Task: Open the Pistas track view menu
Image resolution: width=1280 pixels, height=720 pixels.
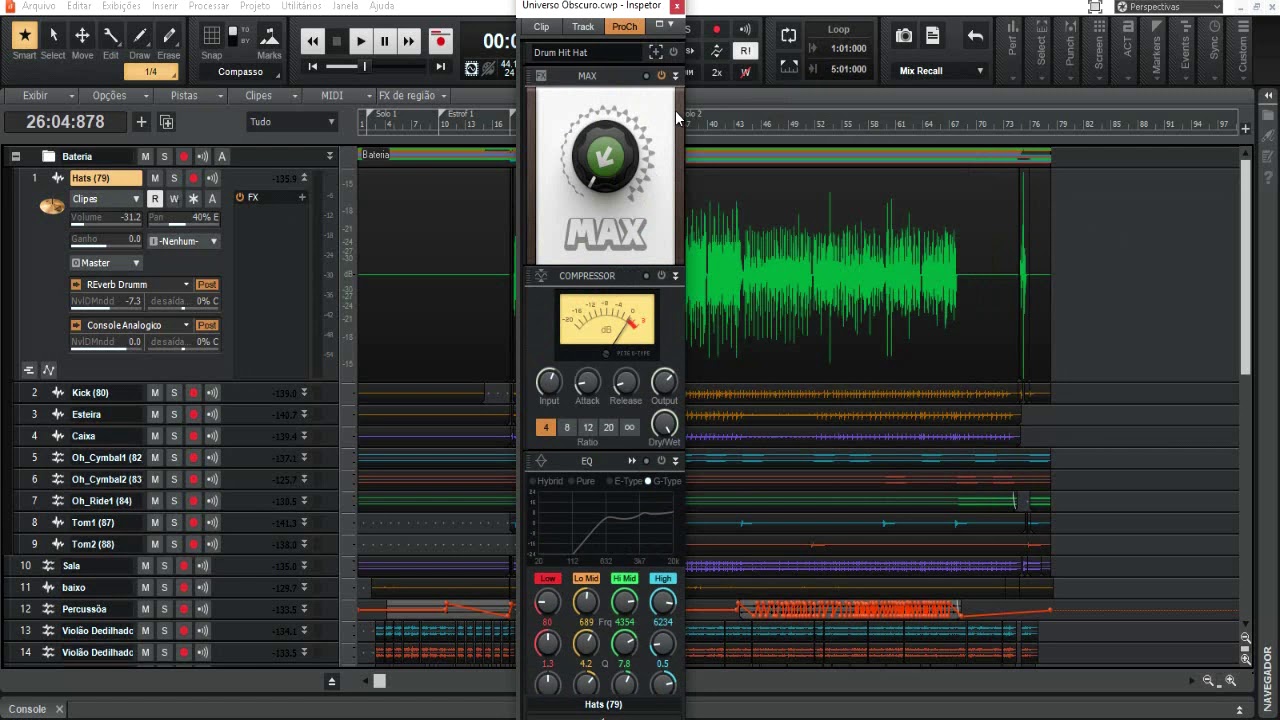Action: point(189,96)
